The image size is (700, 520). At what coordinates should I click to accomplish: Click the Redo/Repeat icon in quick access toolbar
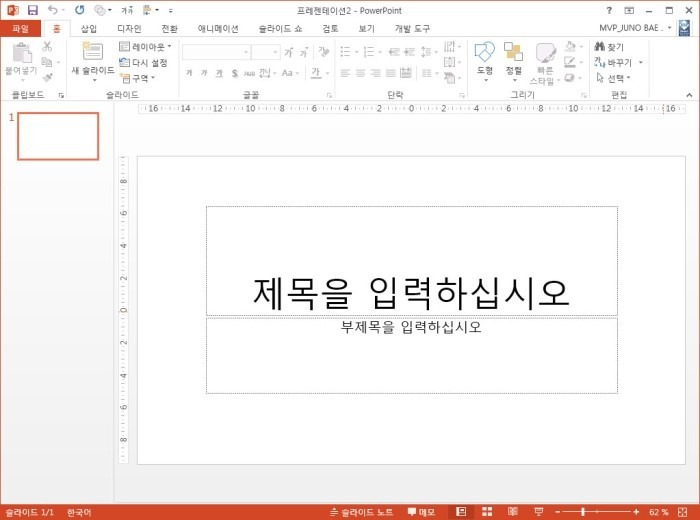tap(79, 10)
